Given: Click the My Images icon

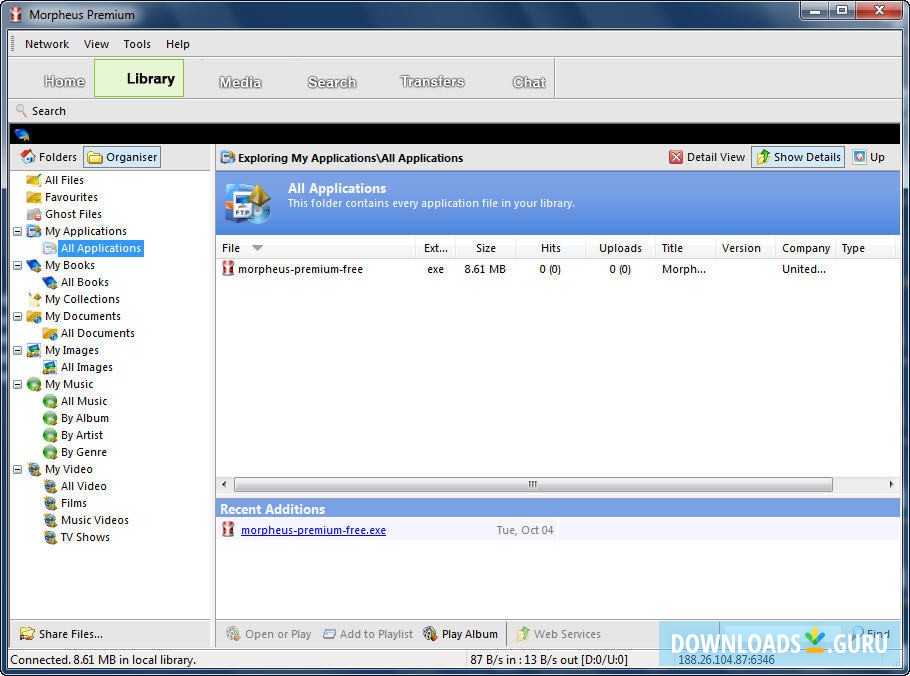Looking at the screenshot, I should pyautogui.click(x=34, y=350).
